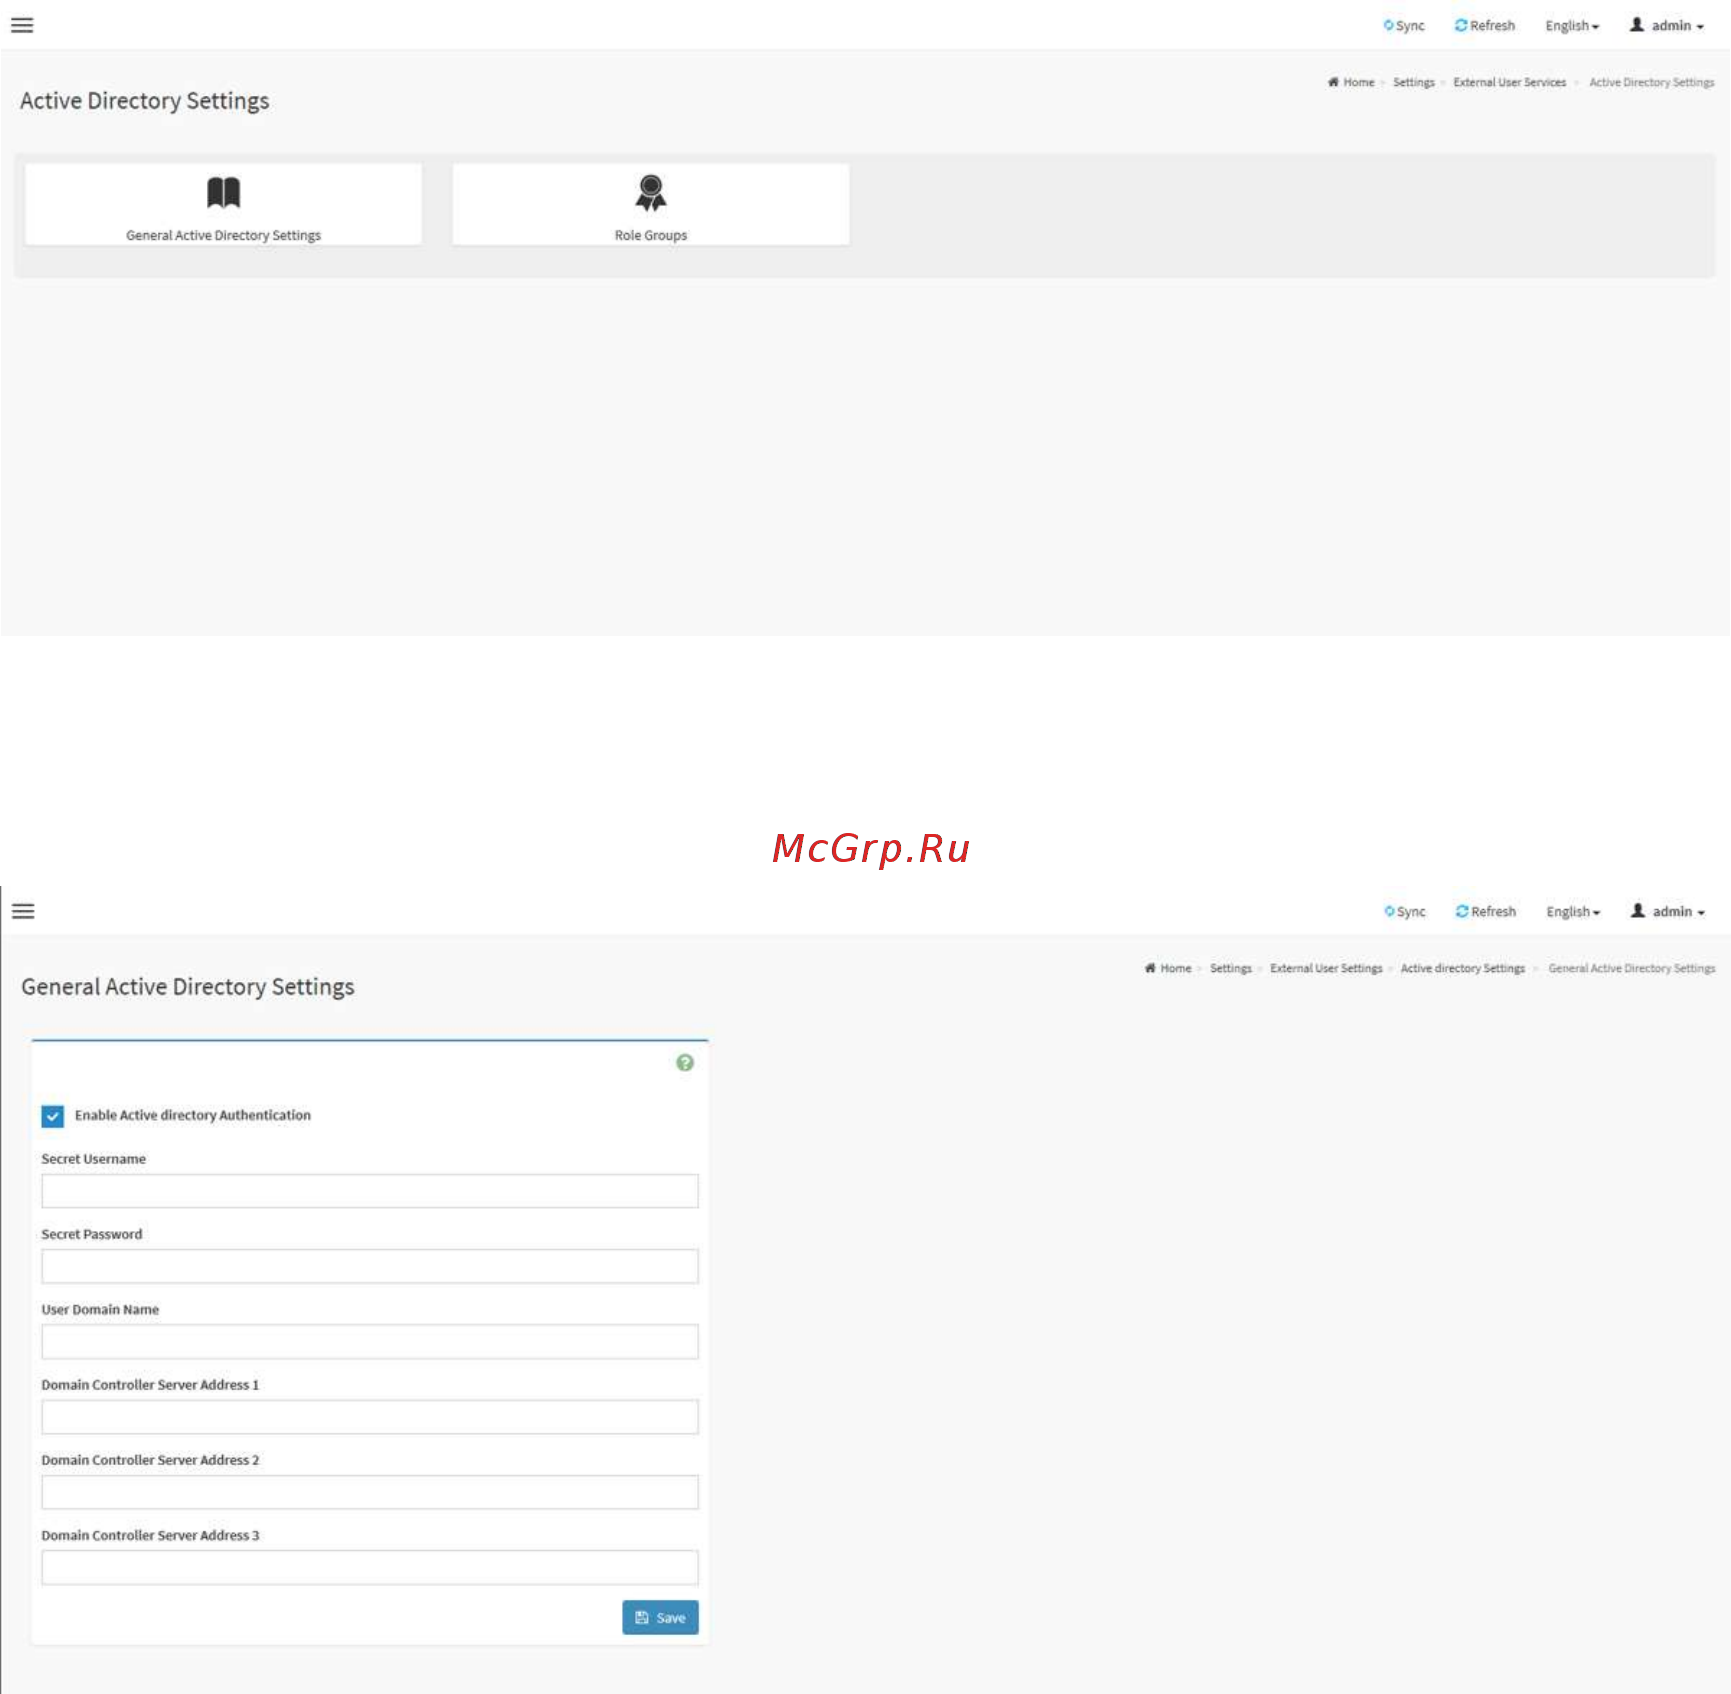
Task: Go to Home in top breadcrumb
Action: coord(1359,83)
